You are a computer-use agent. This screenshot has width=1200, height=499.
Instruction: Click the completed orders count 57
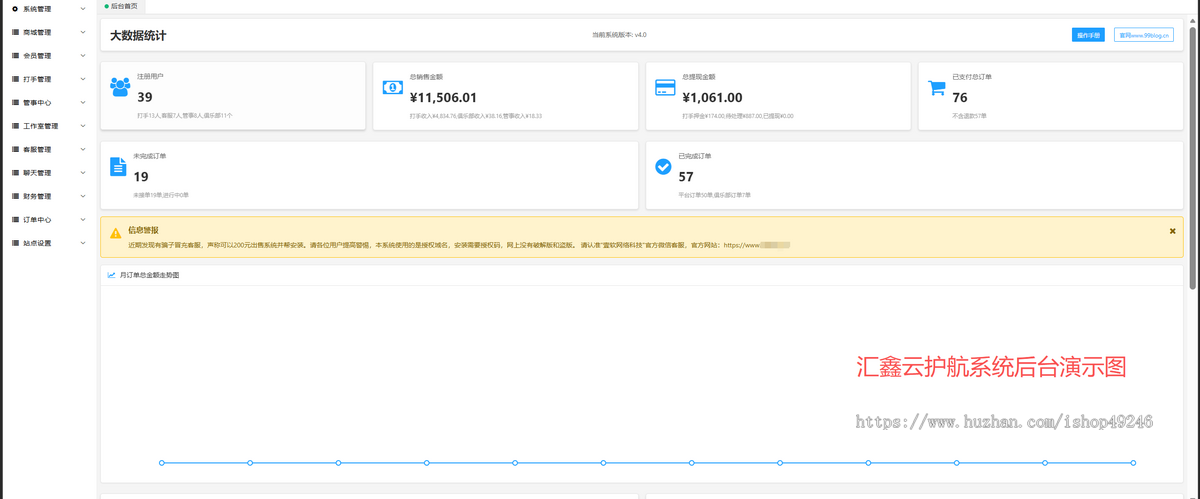[686, 177]
